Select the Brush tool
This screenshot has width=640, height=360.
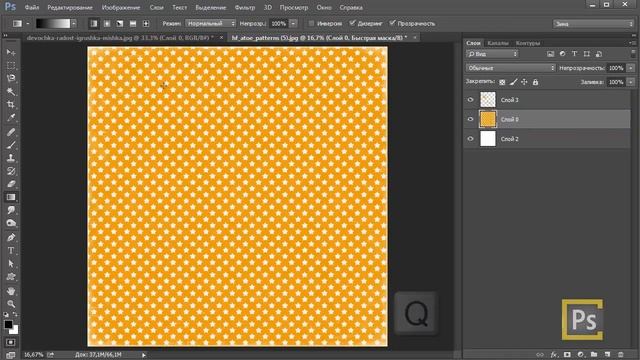(11, 145)
